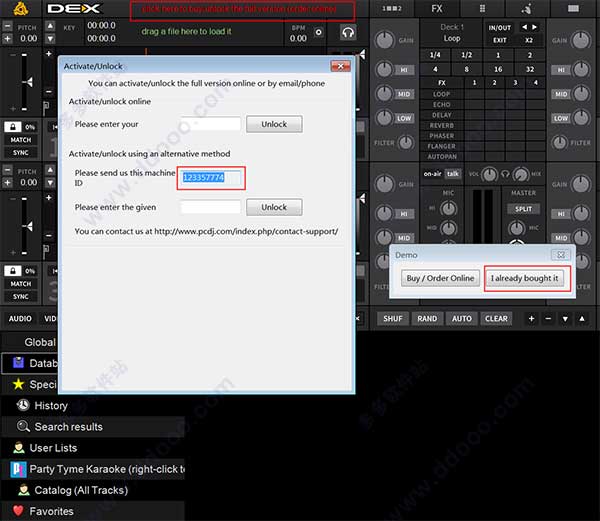This screenshot has height=521, width=600.
Task: Open the FX panel tab
Action: coord(437,8)
